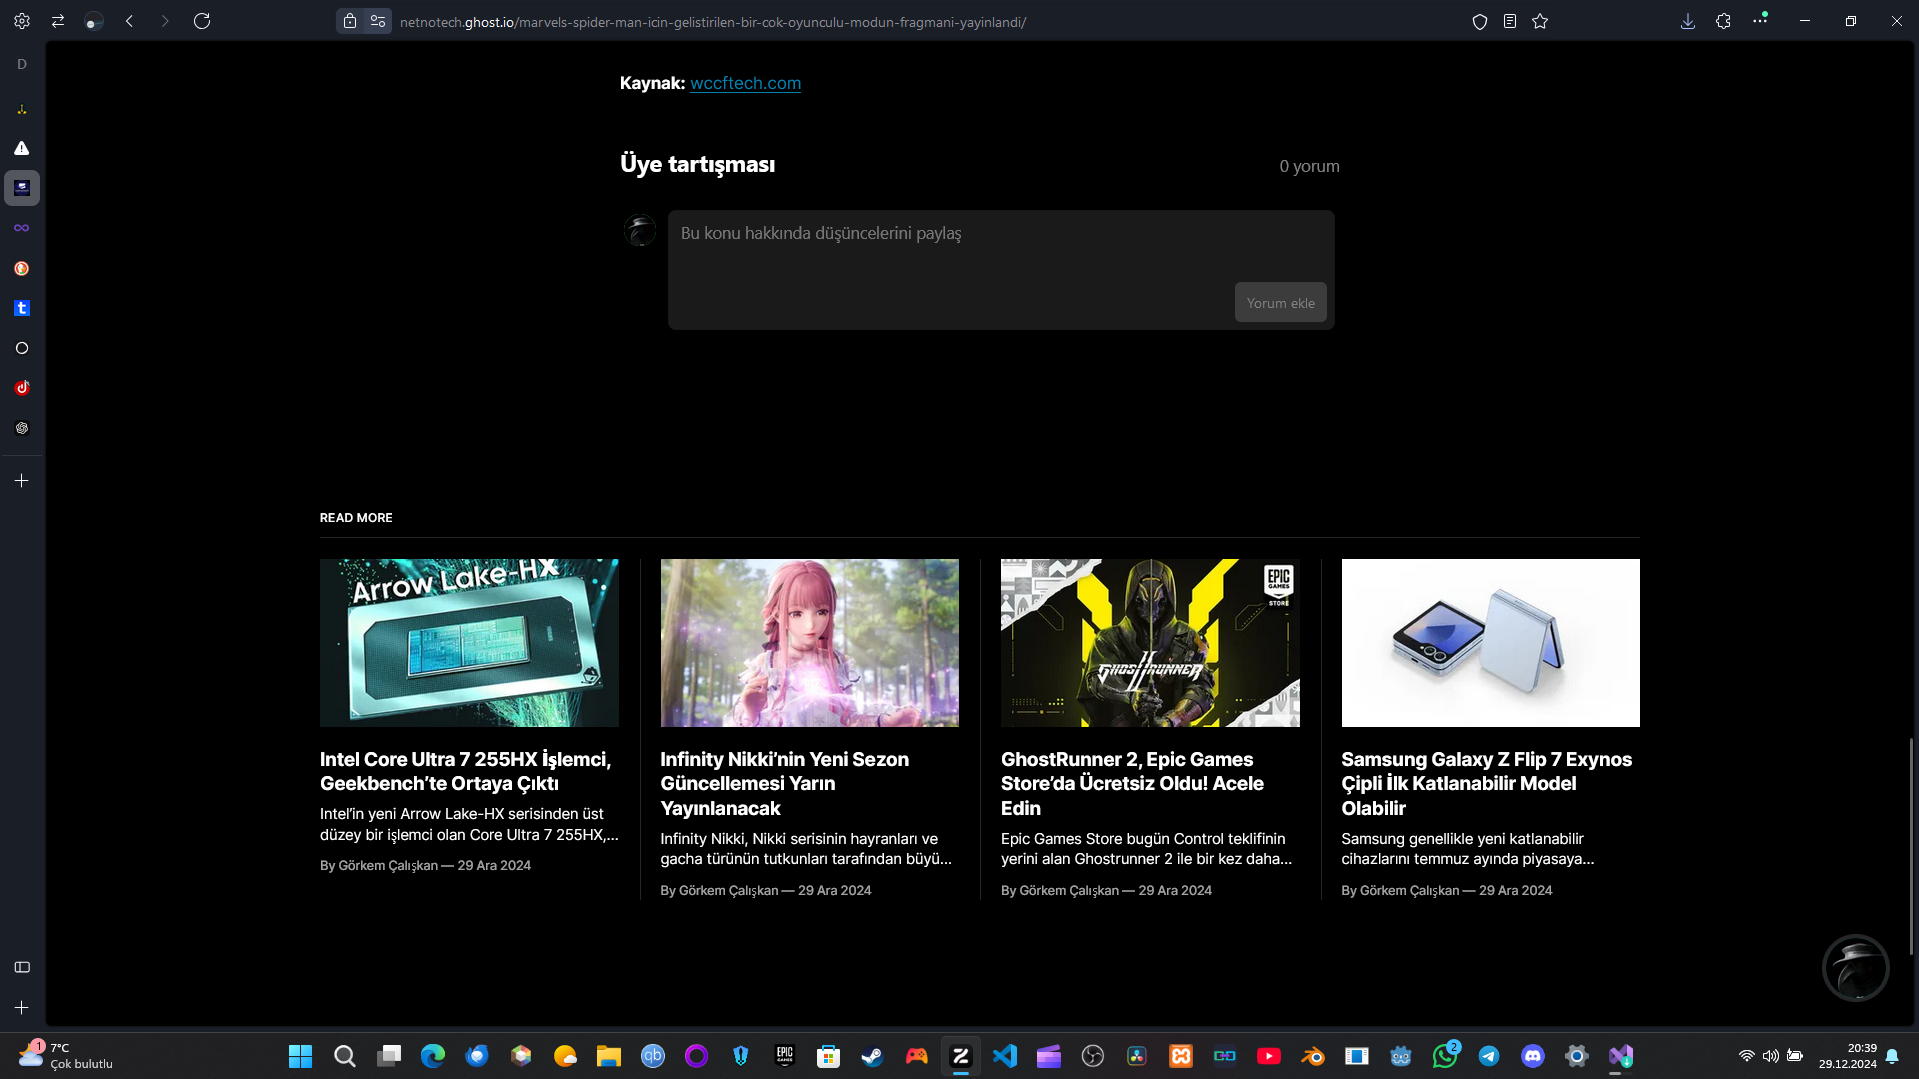Open 'GhostRunner 2, Epic Games Store'da' headline

pyautogui.click(x=1132, y=784)
